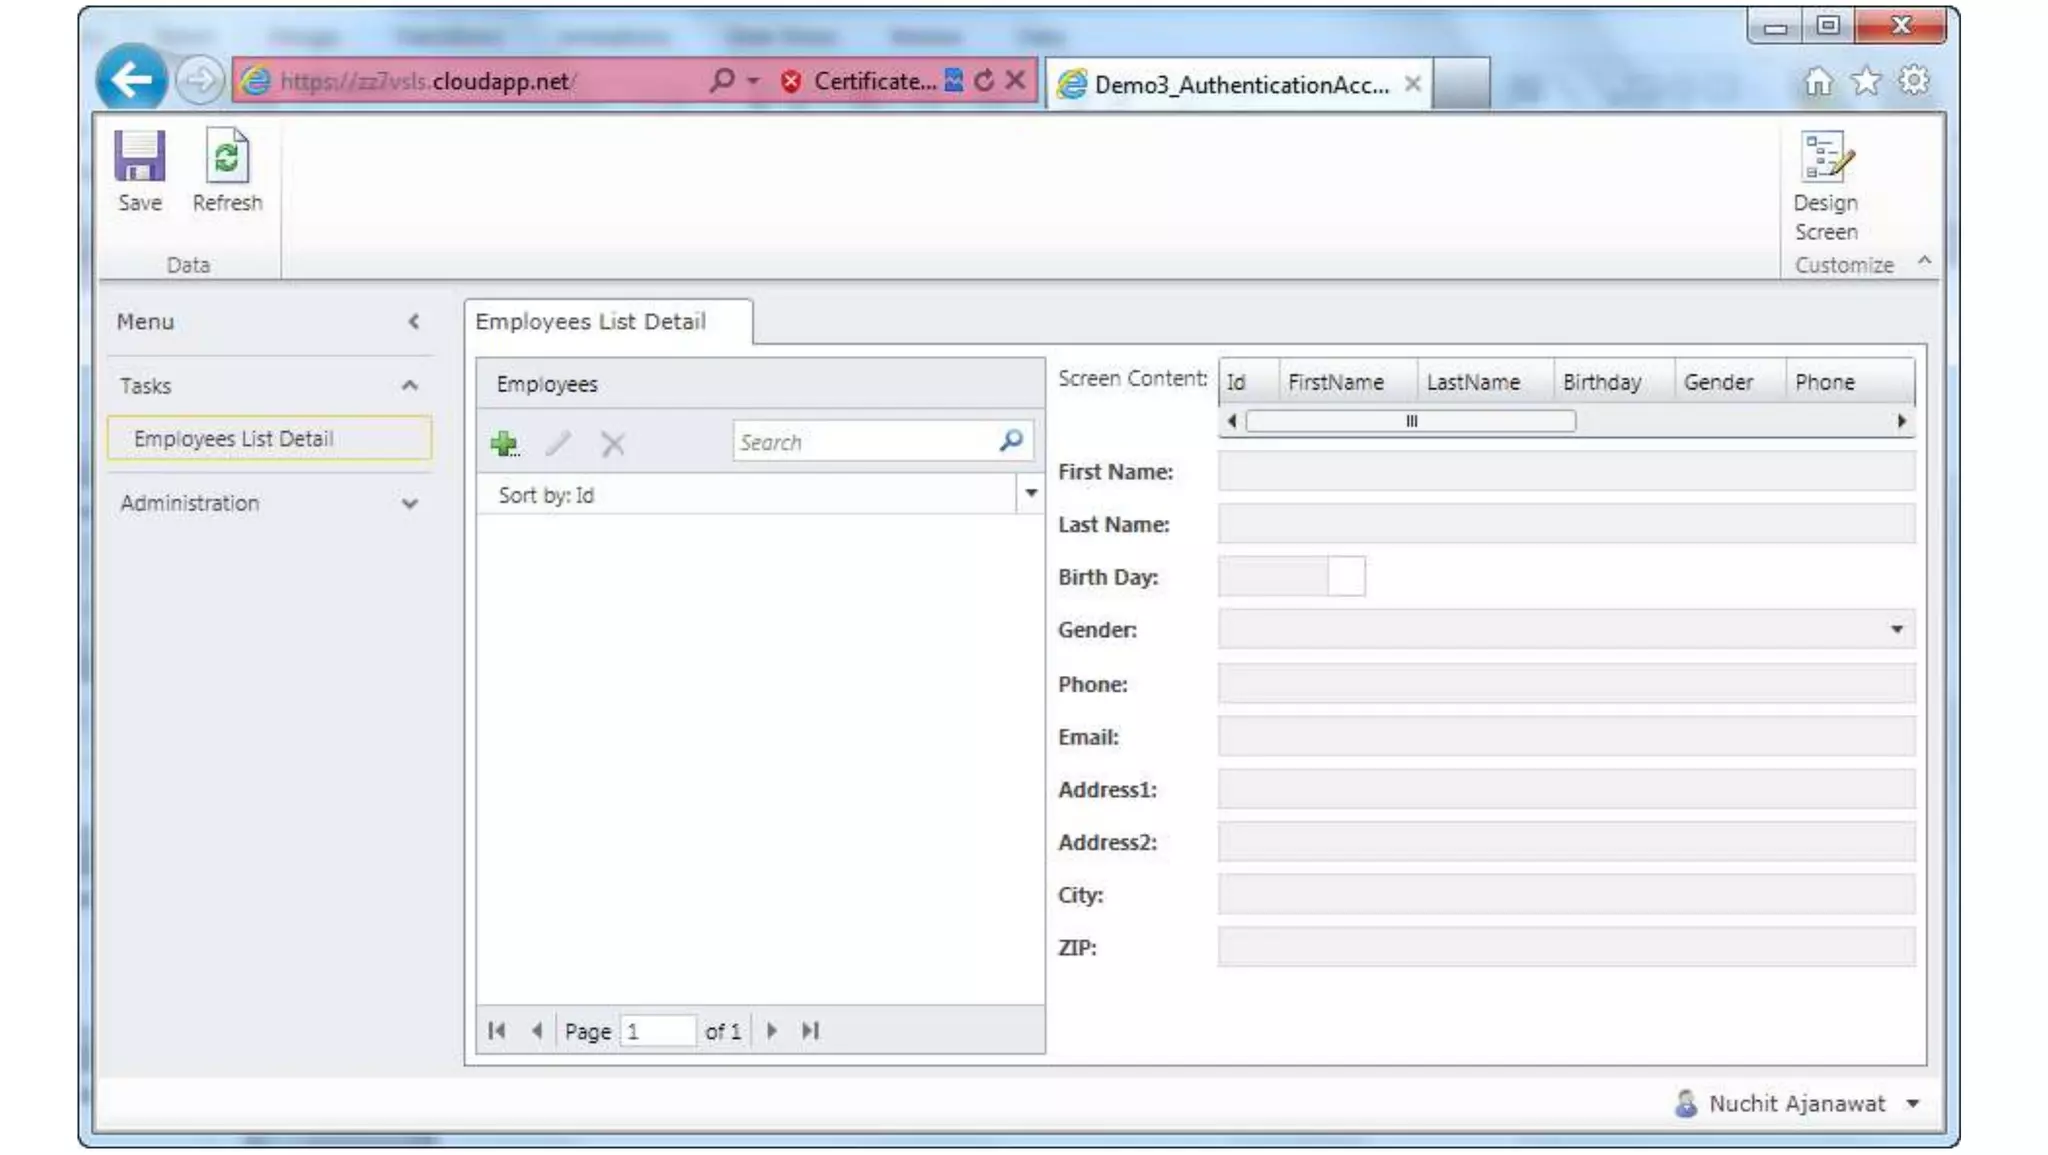Click the Screen Content horizontal scrollbar thumb

pos(1410,421)
